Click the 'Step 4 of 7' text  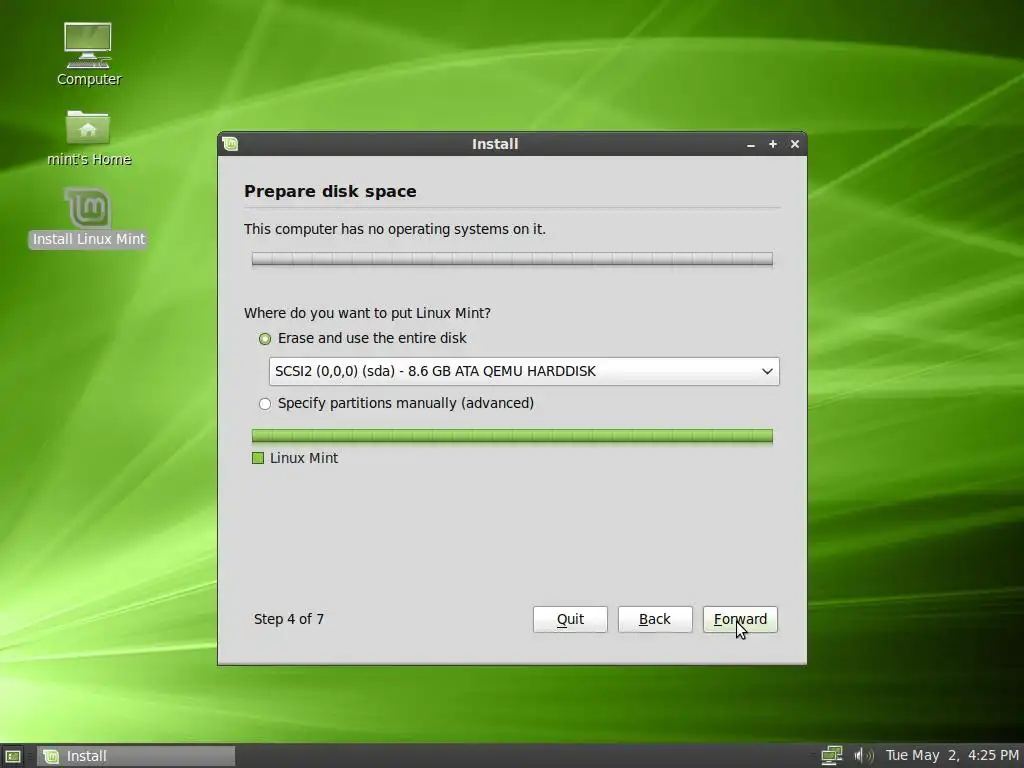[289, 619]
